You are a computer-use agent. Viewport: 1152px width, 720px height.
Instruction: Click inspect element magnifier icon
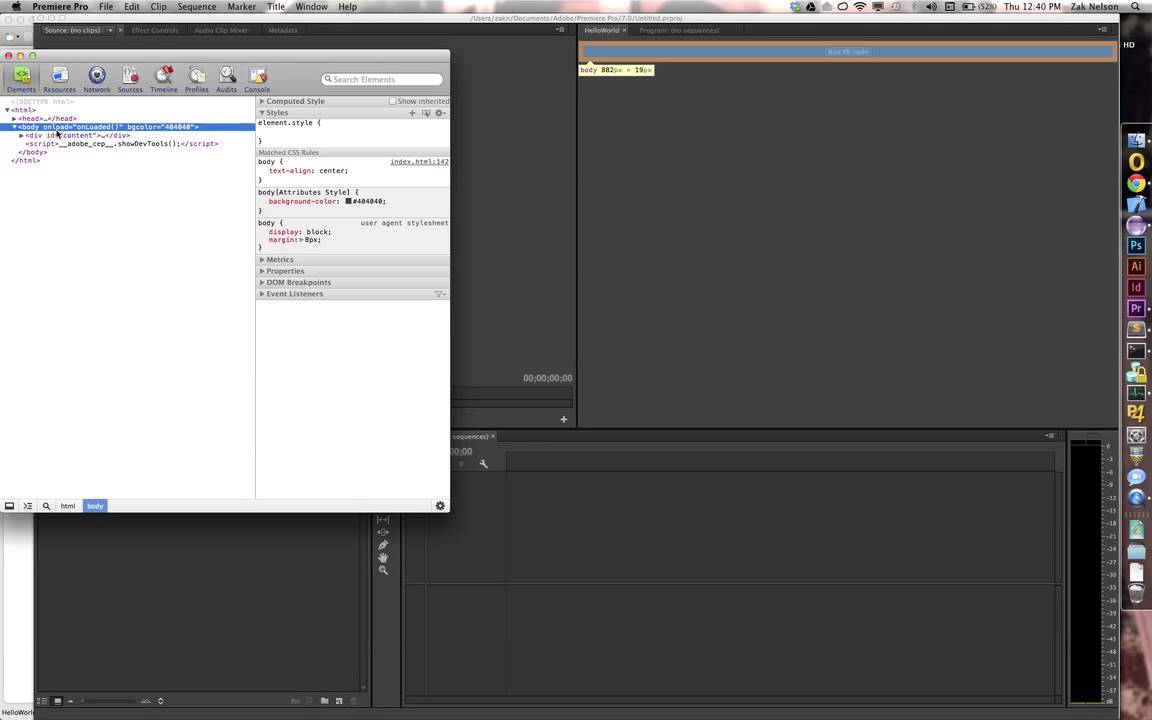click(x=46, y=506)
